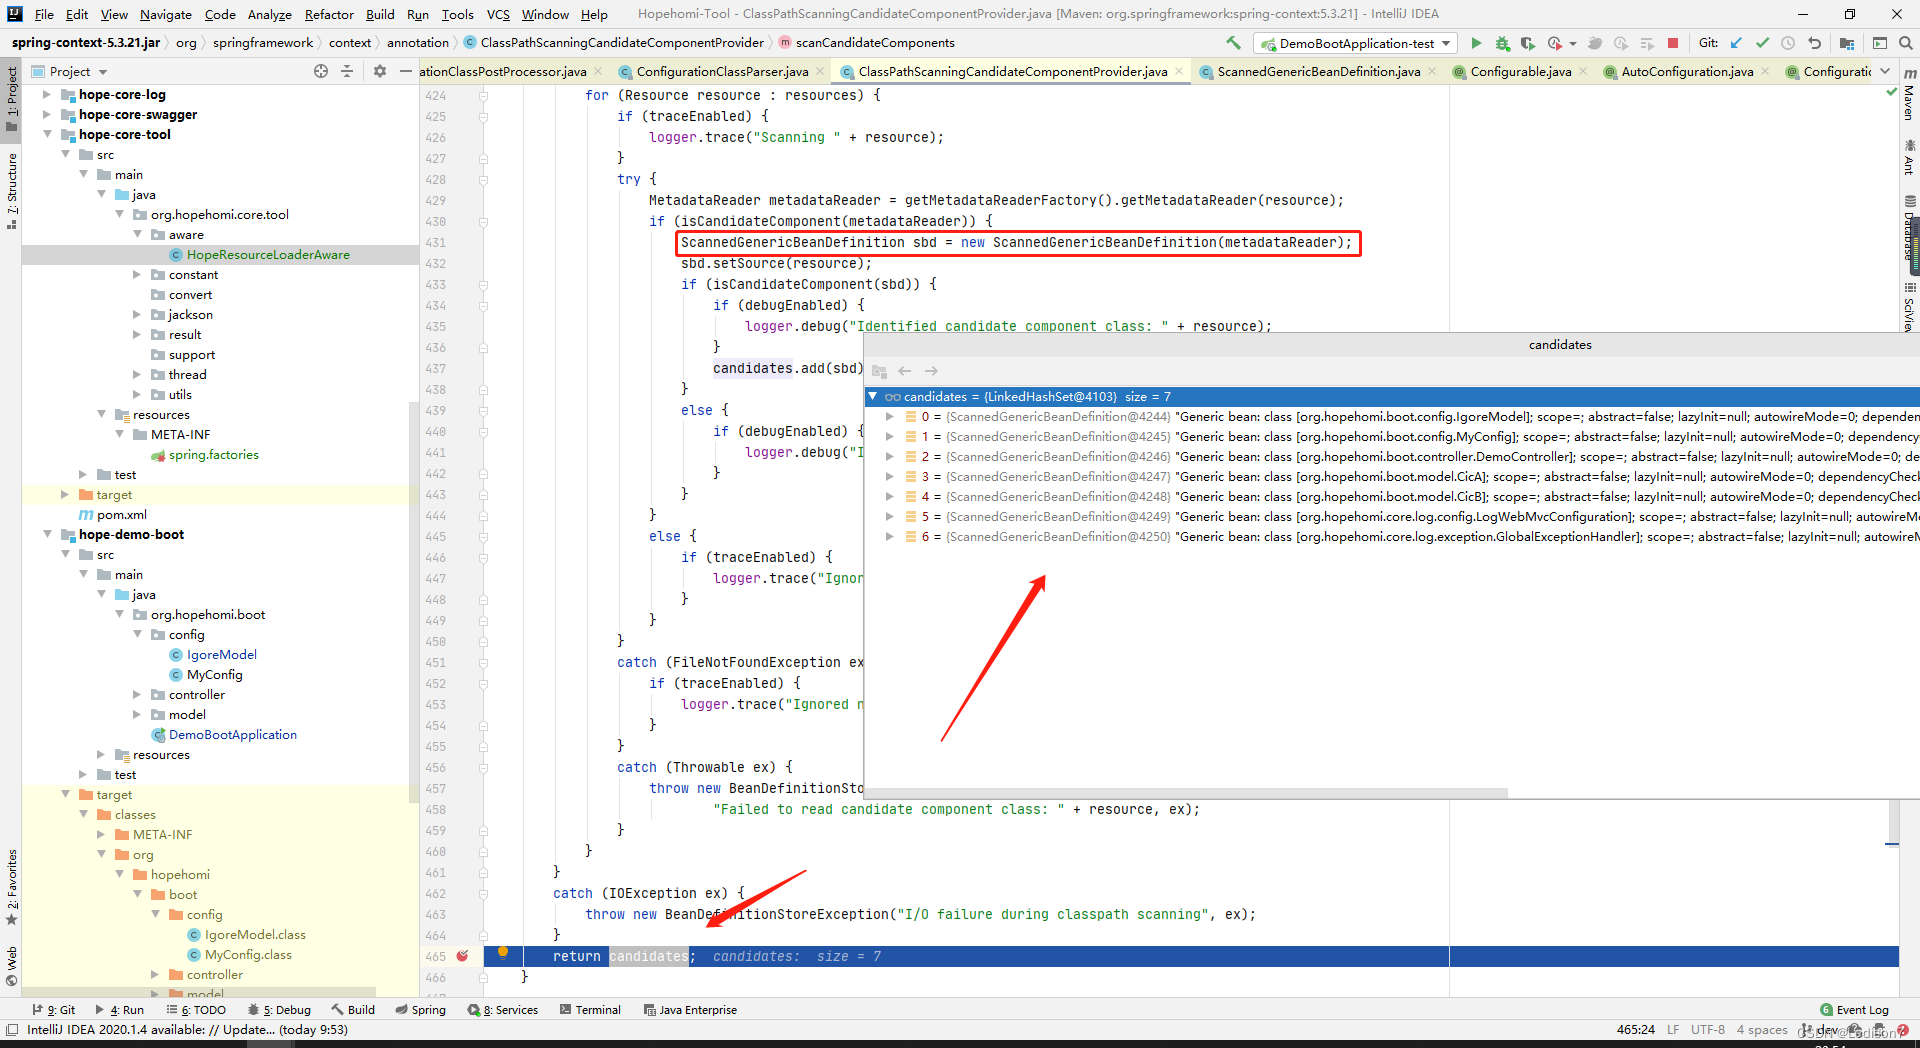Open the Event Log panel
Screen dimensions: 1920x1048
1854,1010
